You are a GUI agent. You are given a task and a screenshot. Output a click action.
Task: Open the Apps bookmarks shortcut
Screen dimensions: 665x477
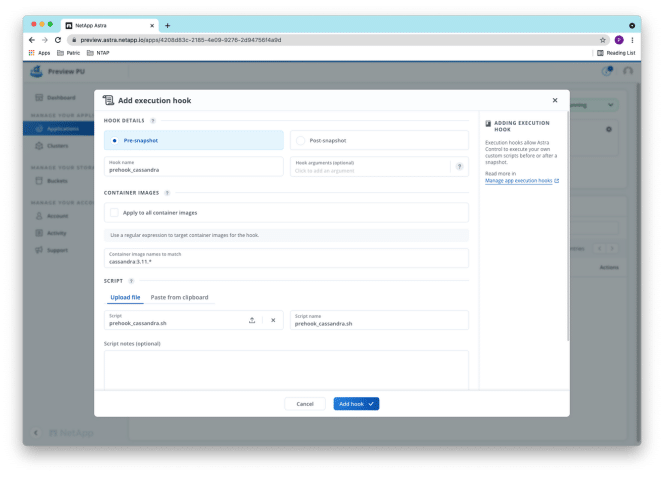[x=39, y=53]
